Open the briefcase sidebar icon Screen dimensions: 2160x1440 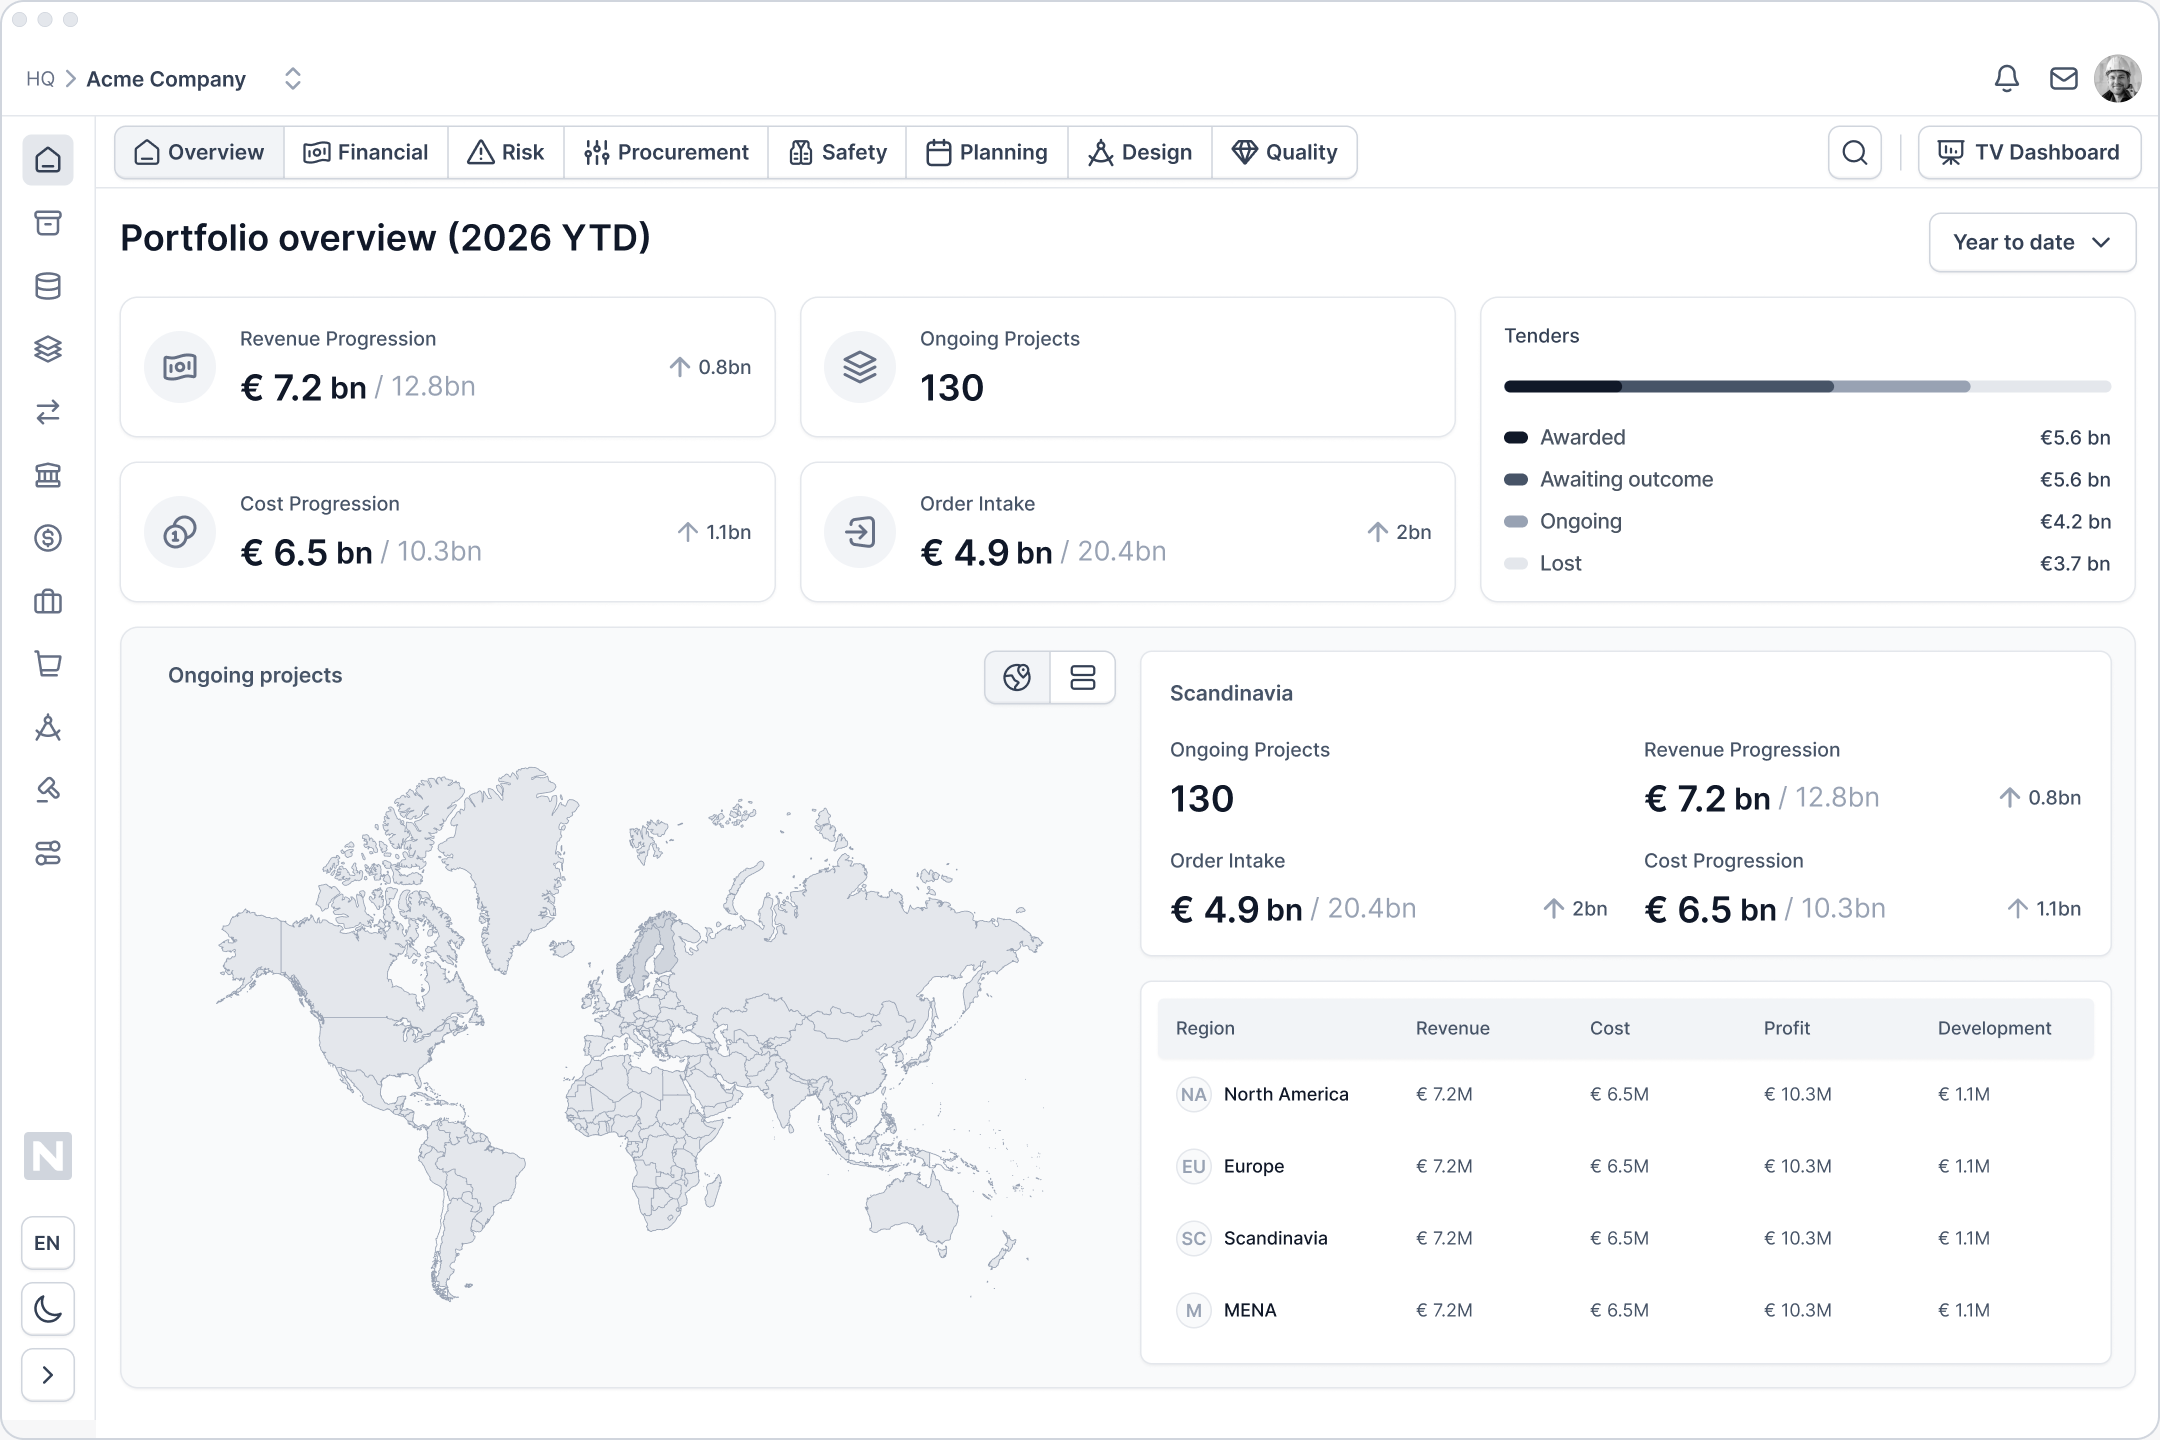pos(48,601)
